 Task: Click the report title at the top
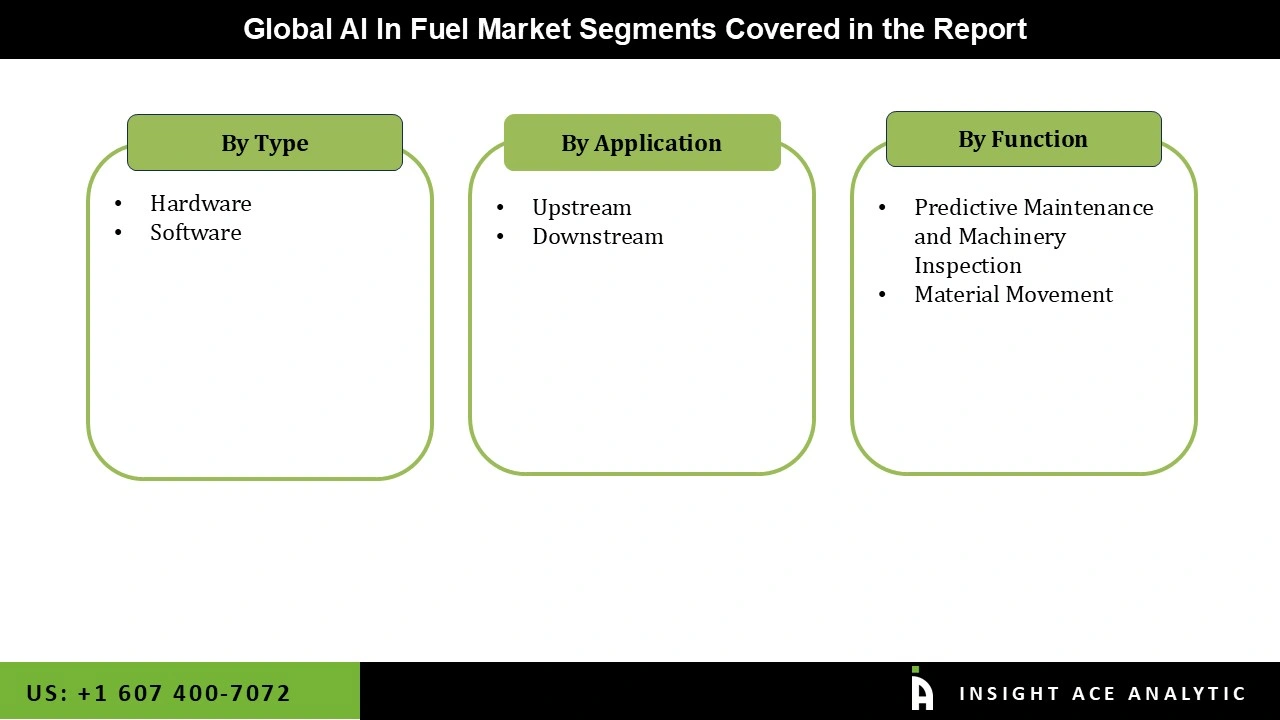634,29
